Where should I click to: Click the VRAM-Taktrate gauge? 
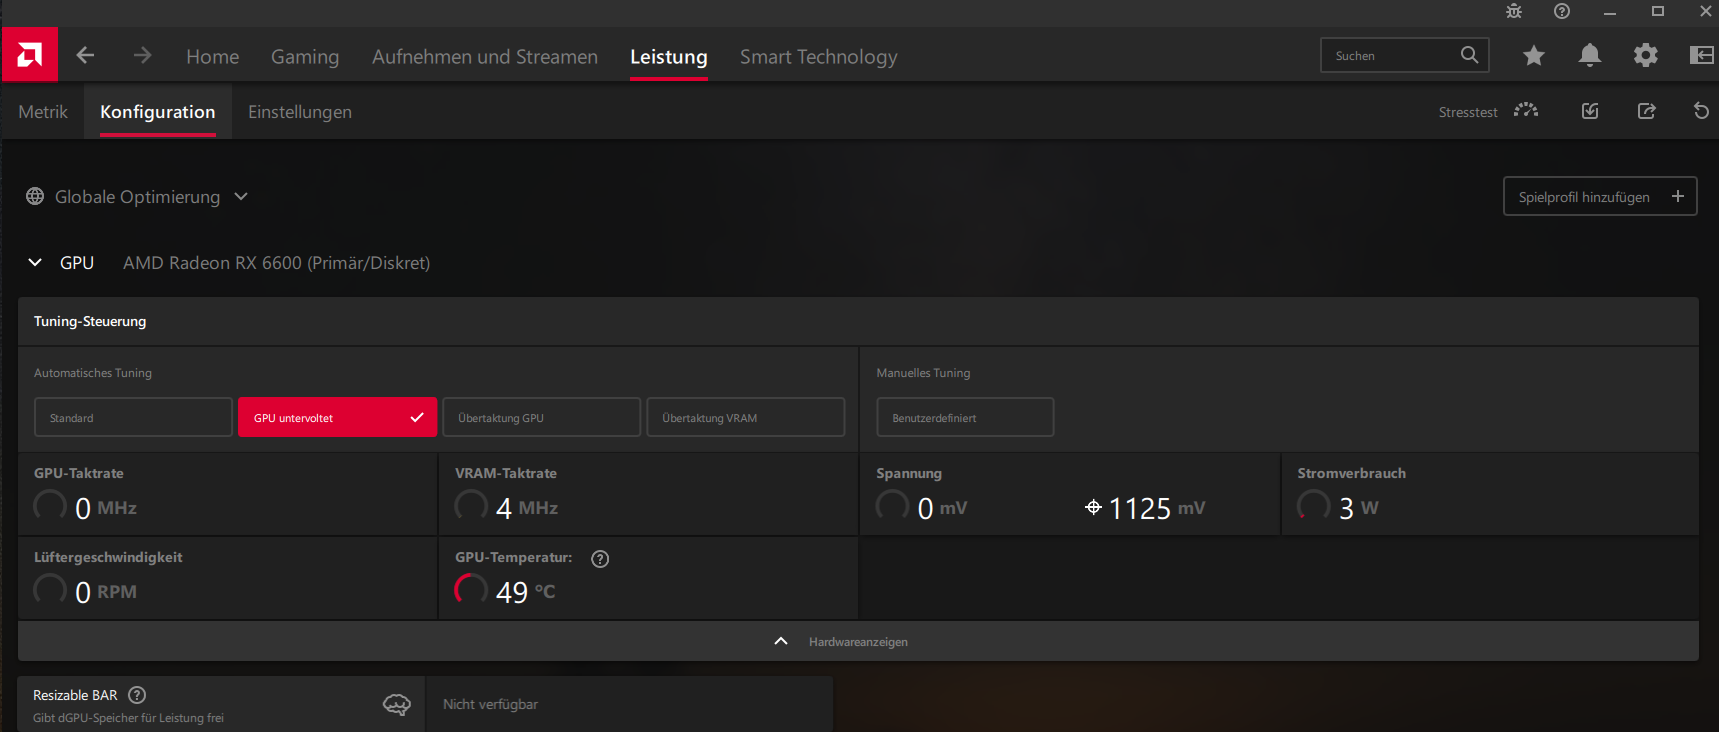tap(471, 505)
